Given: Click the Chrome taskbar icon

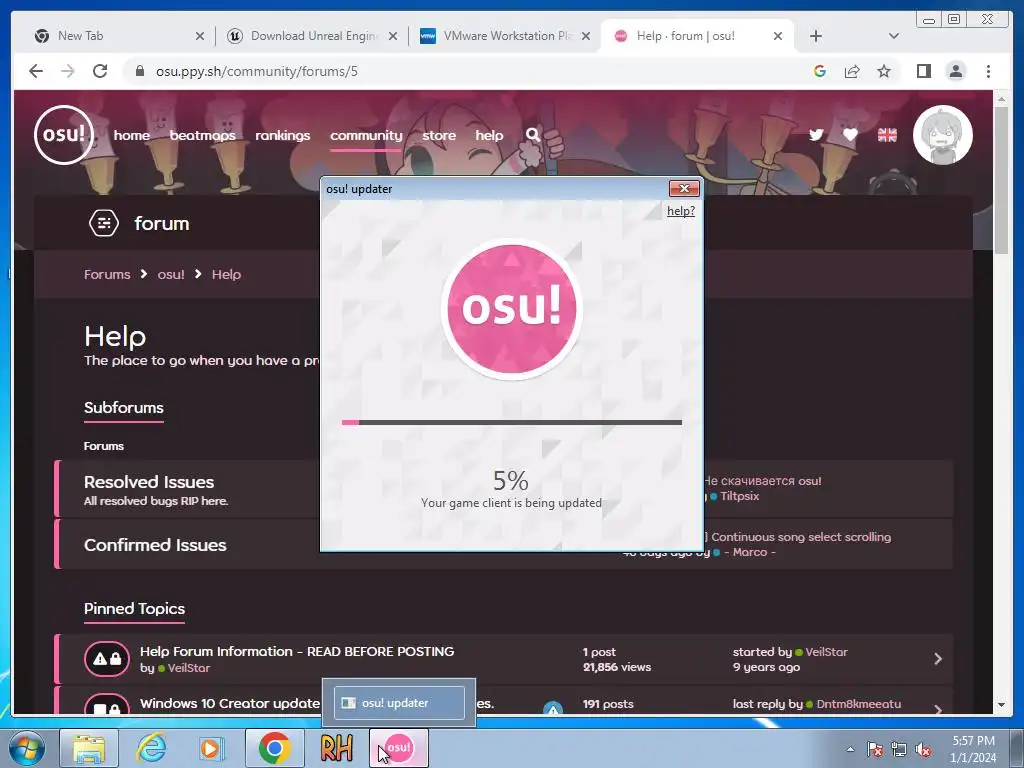Looking at the screenshot, I should pos(274,748).
